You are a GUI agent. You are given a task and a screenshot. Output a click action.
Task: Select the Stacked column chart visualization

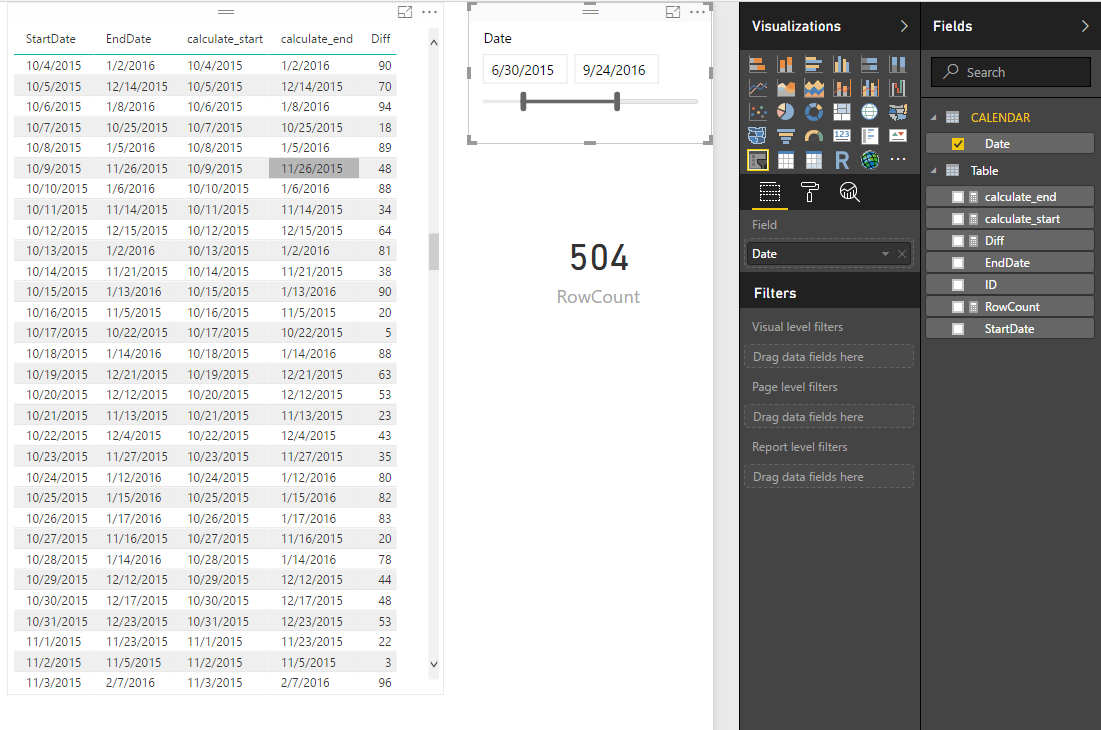[786, 65]
